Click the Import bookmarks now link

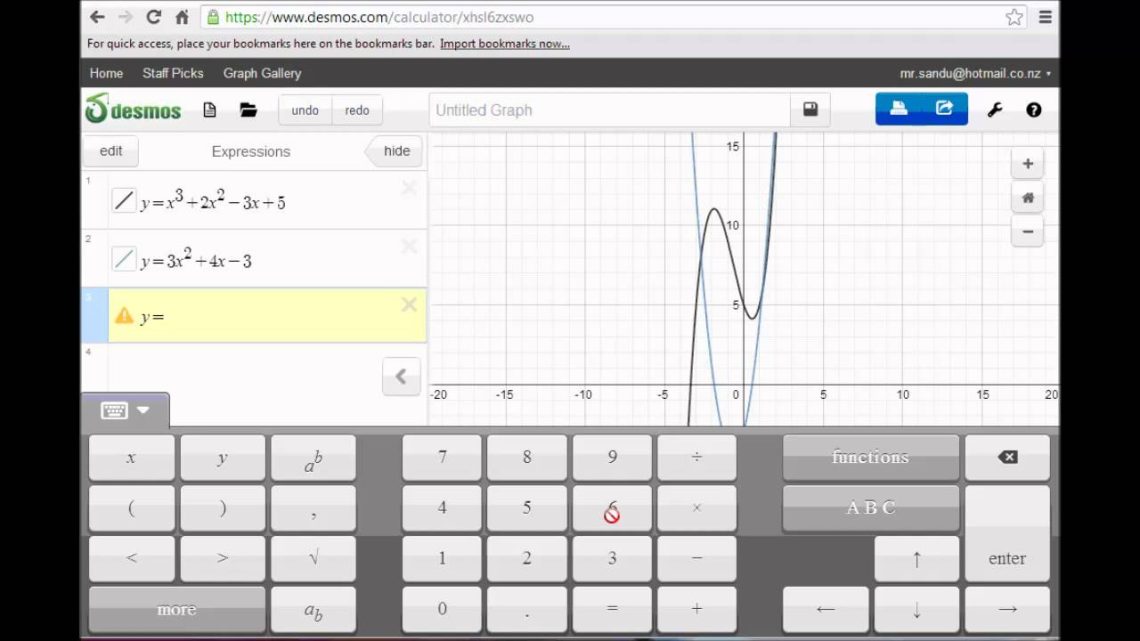point(505,44)
